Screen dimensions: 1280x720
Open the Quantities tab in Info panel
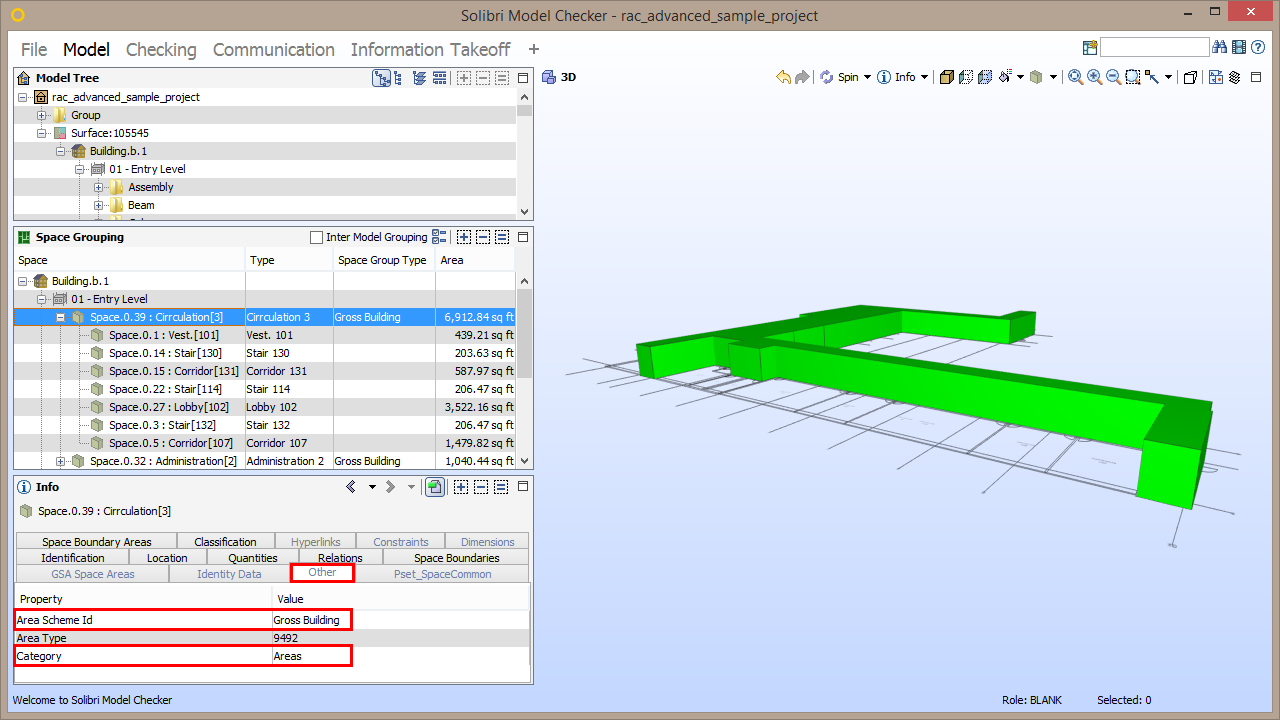pos(252,557)
